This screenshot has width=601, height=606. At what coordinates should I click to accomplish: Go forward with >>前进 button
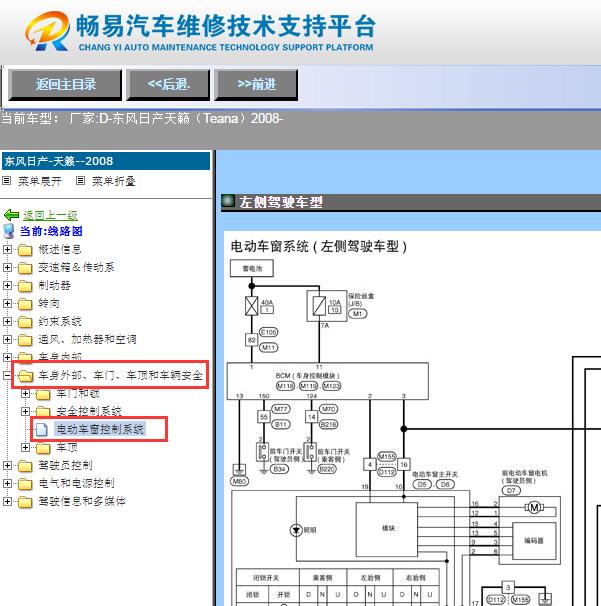[256, 85]
